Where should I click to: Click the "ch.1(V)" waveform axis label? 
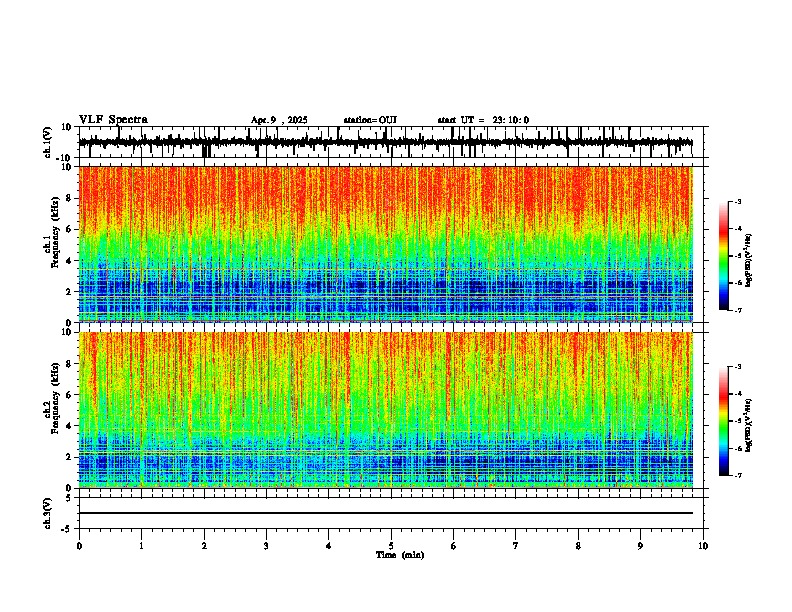(x=48, y=142)
